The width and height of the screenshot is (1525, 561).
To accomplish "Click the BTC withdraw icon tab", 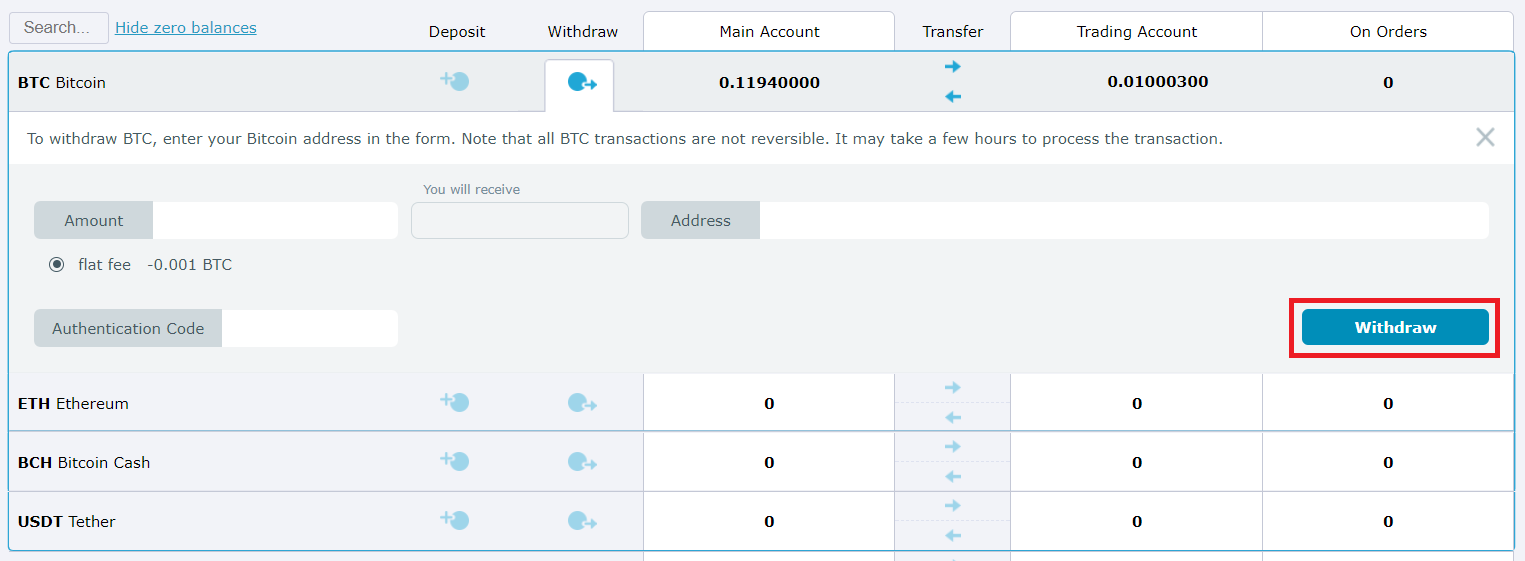I will click(x=581, y=83).
